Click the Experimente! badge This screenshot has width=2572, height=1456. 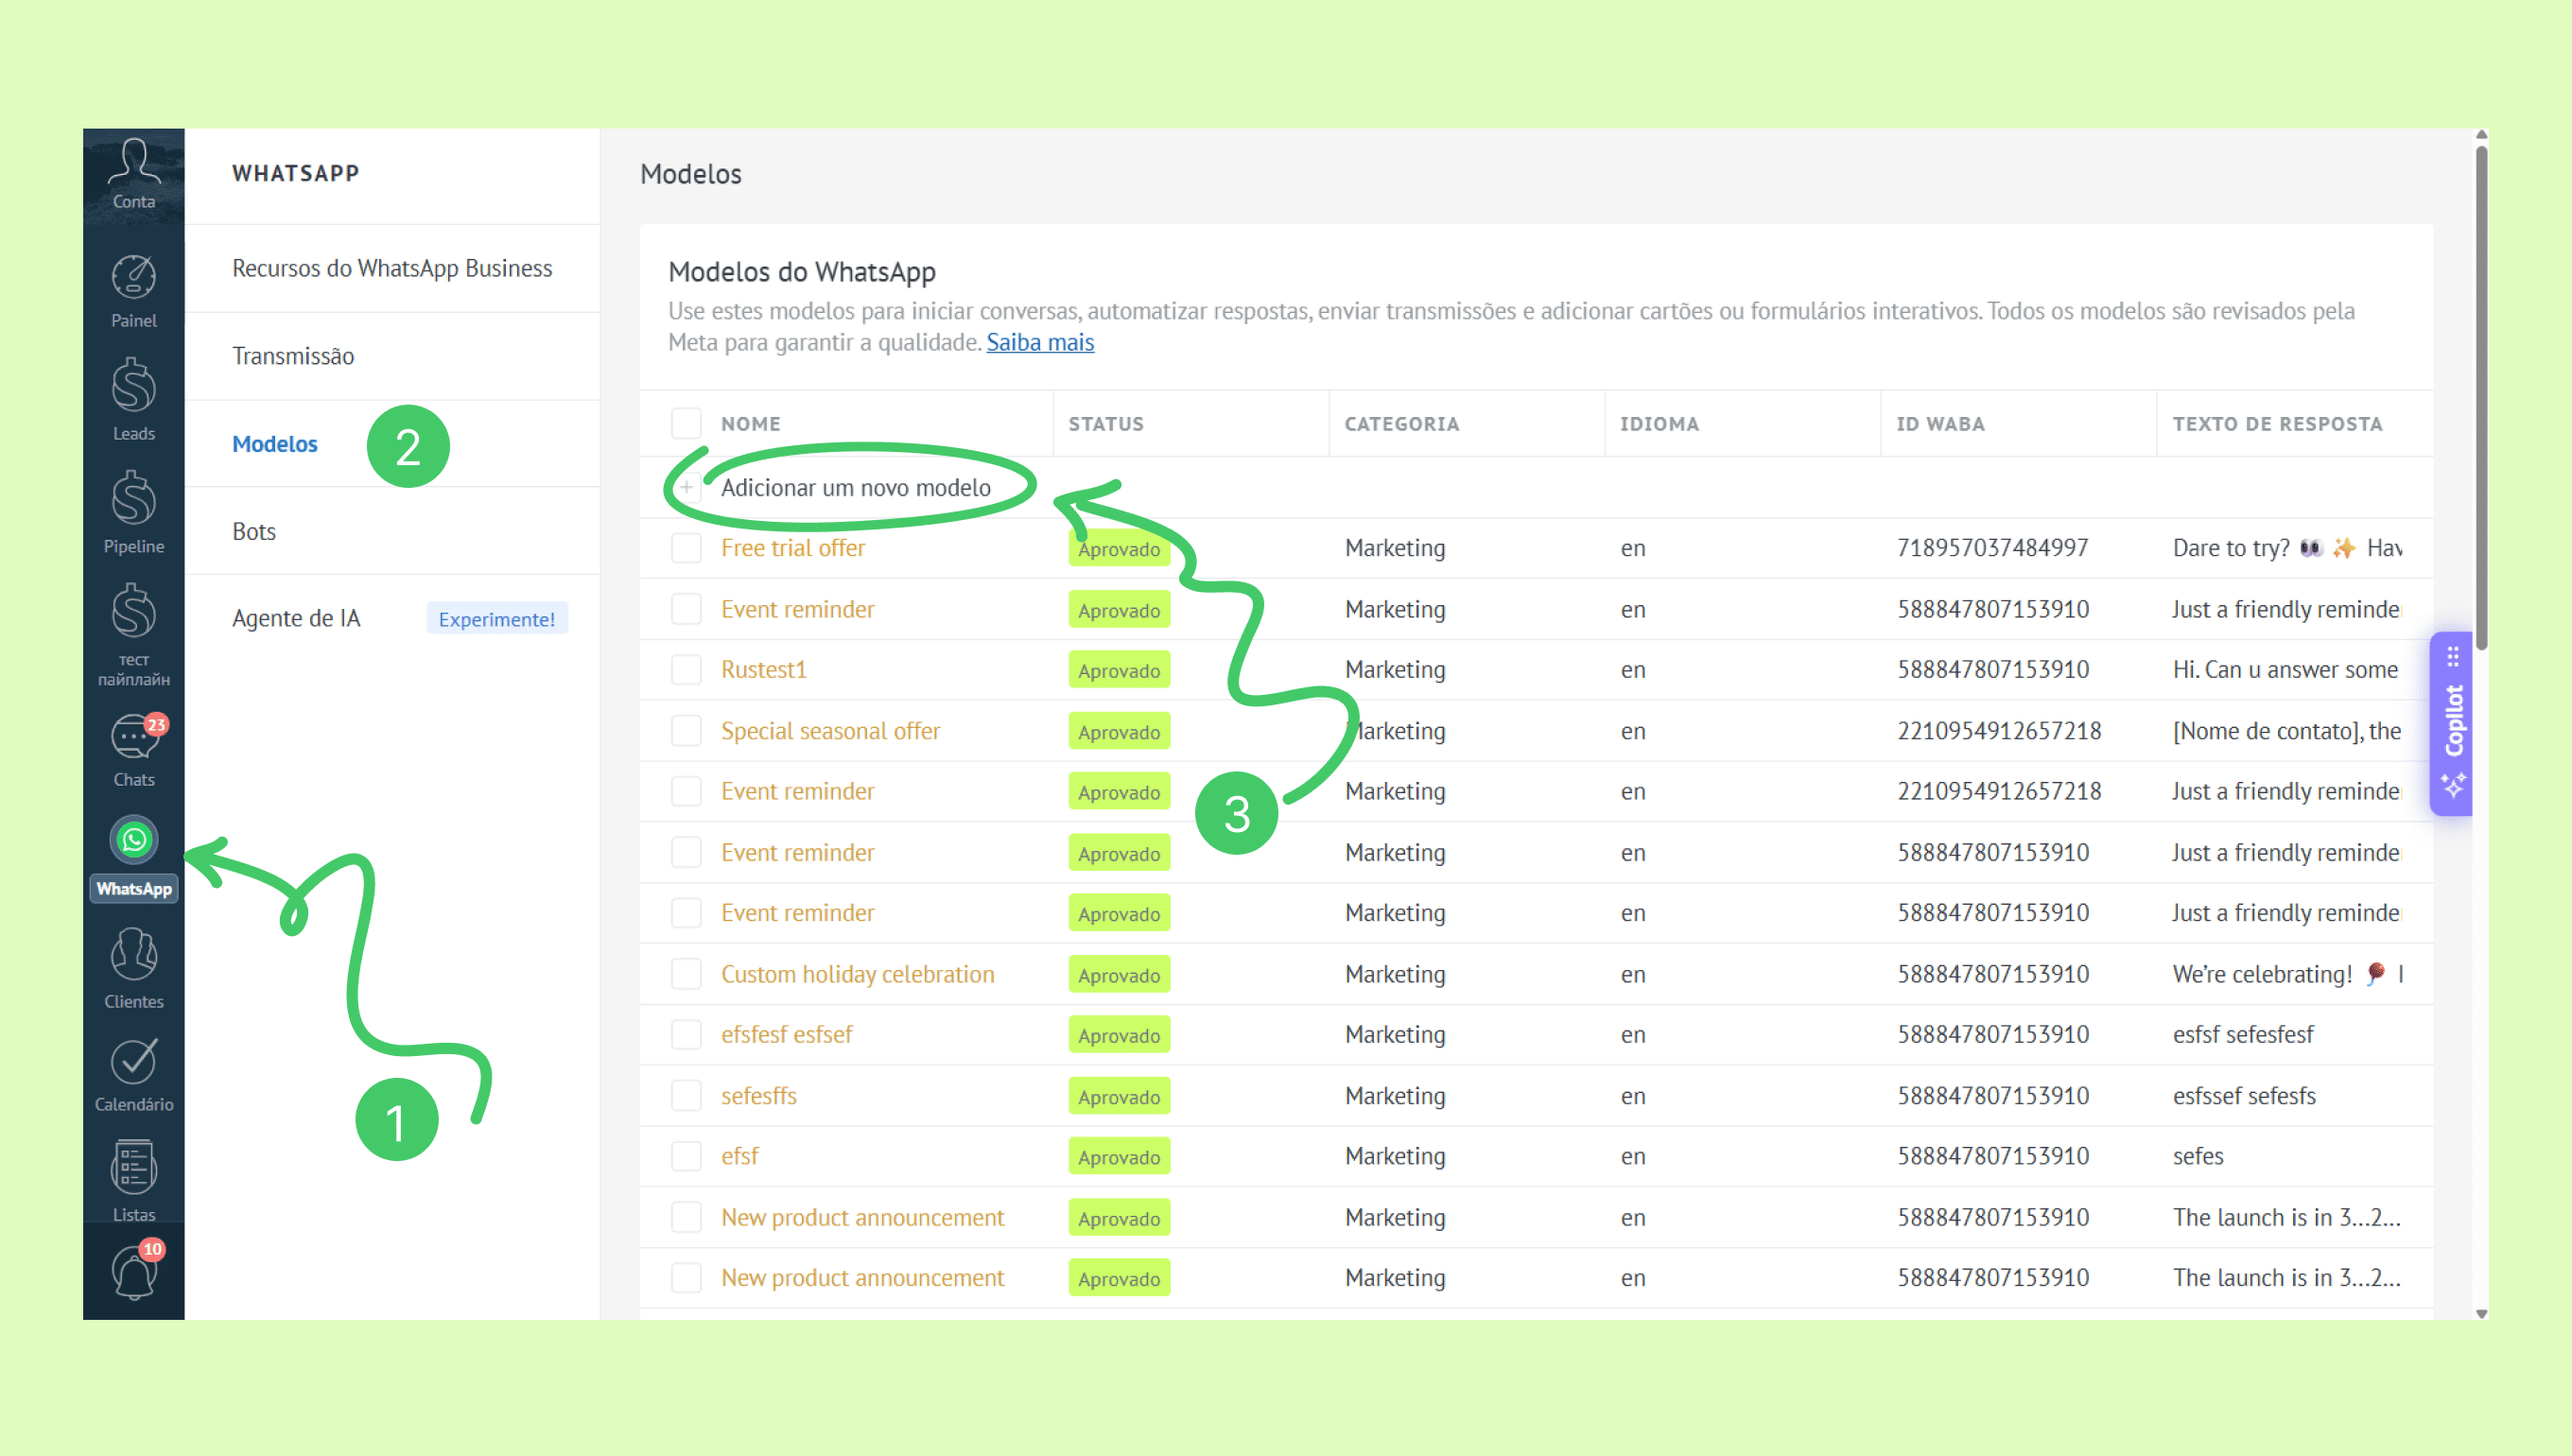(496, 619)
